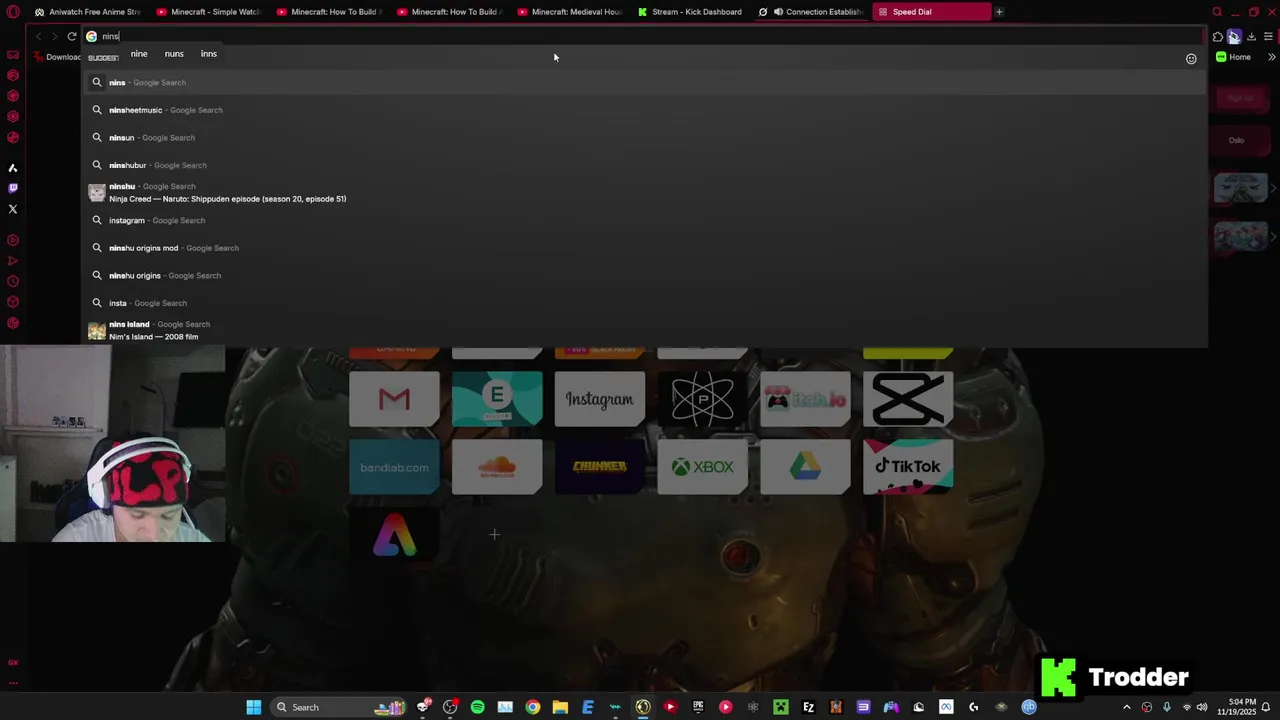Open volume control in system tray
This screenshot has width=1280, height=720.
coord(1202,707)
